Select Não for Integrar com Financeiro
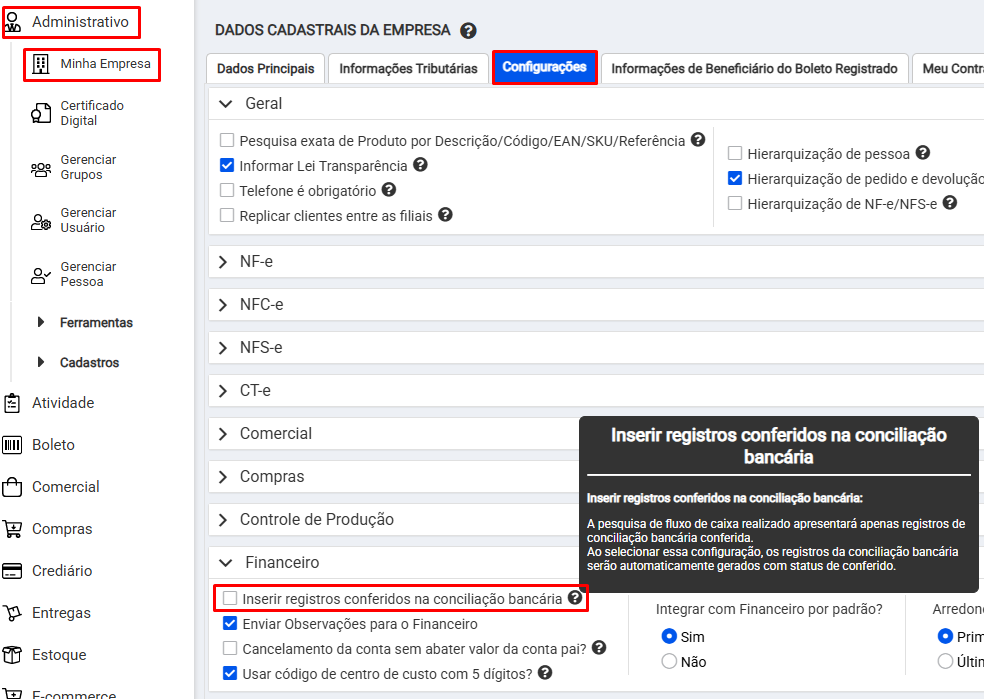984x699 pixels. point(669,661)
